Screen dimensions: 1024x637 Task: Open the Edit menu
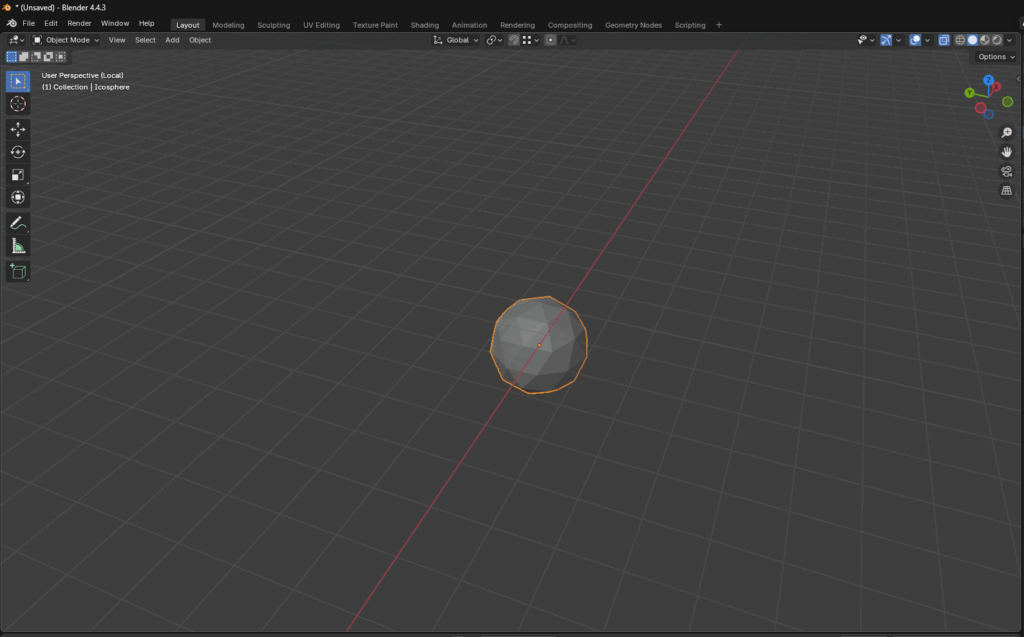51,24
